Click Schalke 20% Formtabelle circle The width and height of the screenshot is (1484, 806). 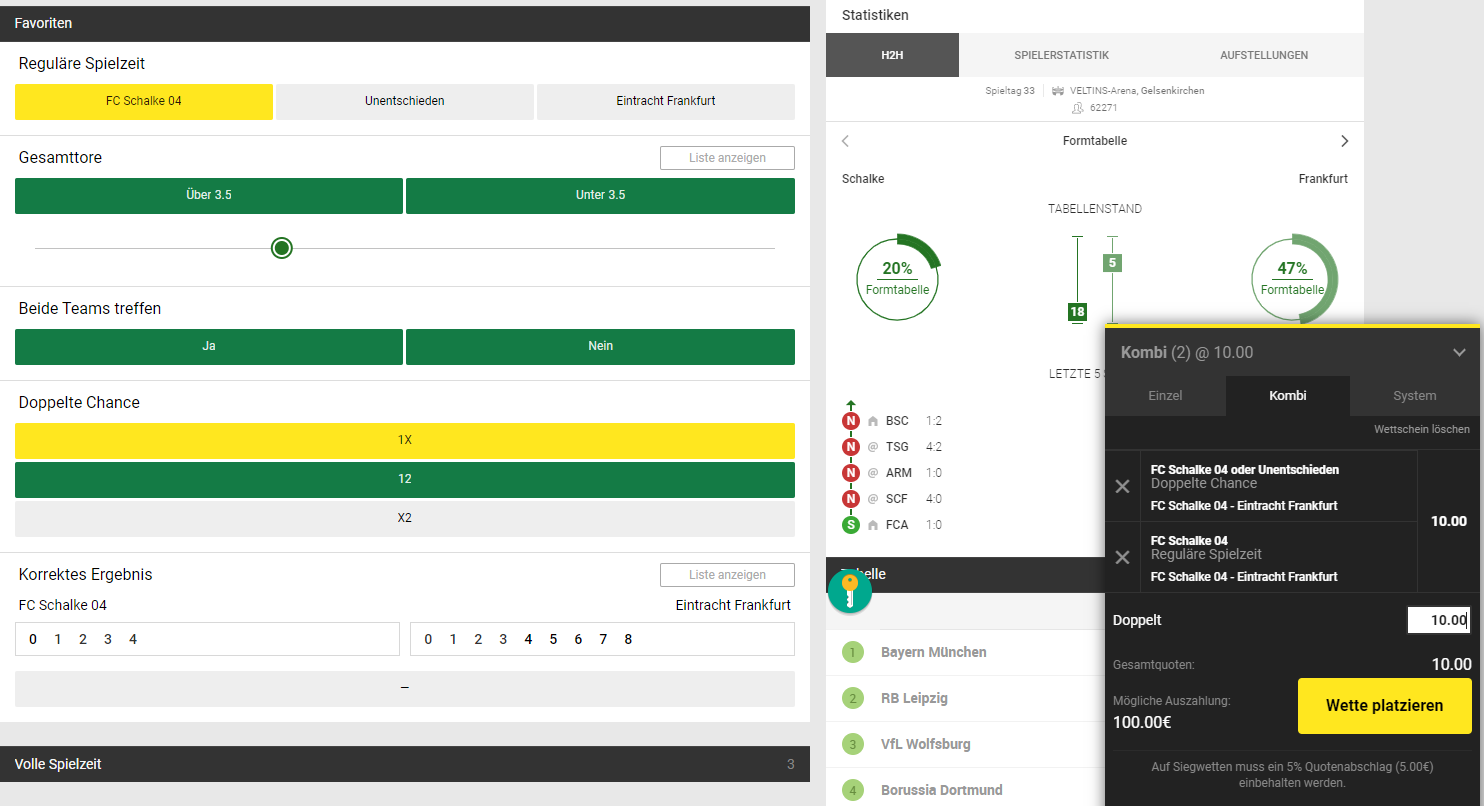(x=898, y=277)
